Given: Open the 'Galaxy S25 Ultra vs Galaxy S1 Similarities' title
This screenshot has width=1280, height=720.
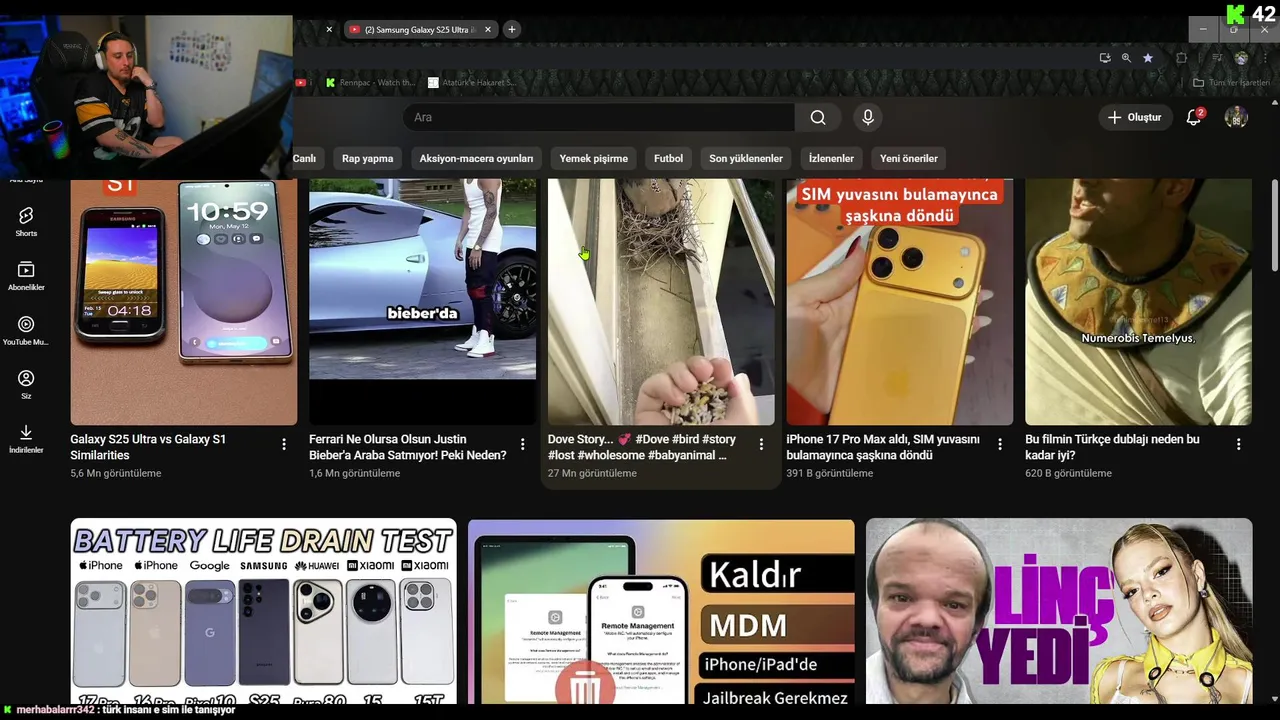Looking at the screenshot, I should pos(148,447).
